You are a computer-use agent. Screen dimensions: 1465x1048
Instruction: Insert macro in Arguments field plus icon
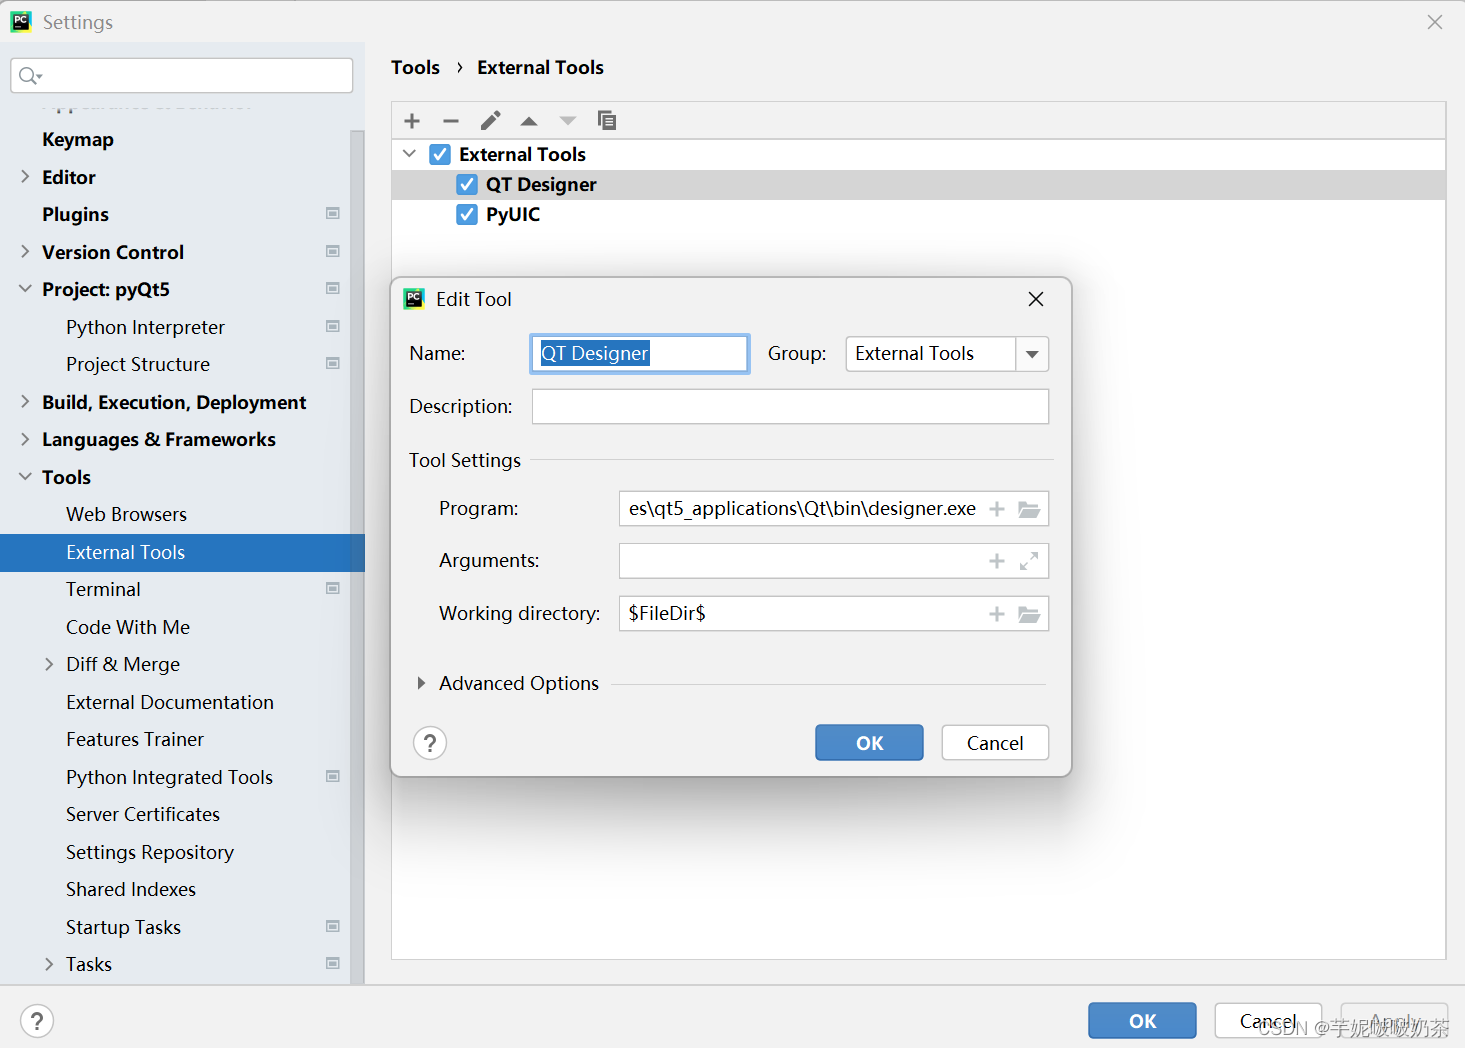pos(997,561)
